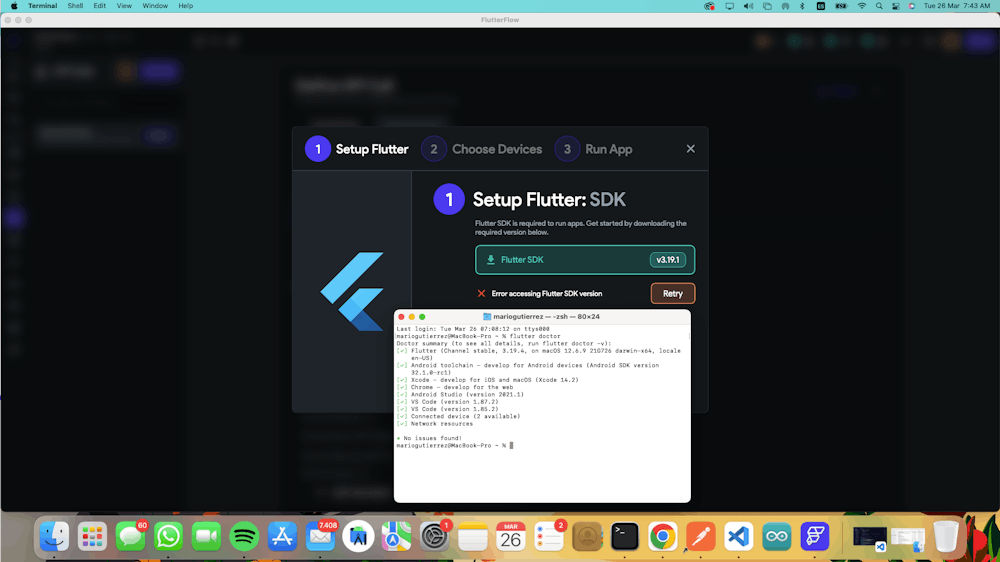Click the Wi-Fi status icon in menu bar
The width and height of the screenshot is (1000, 562).
[862, 6]
